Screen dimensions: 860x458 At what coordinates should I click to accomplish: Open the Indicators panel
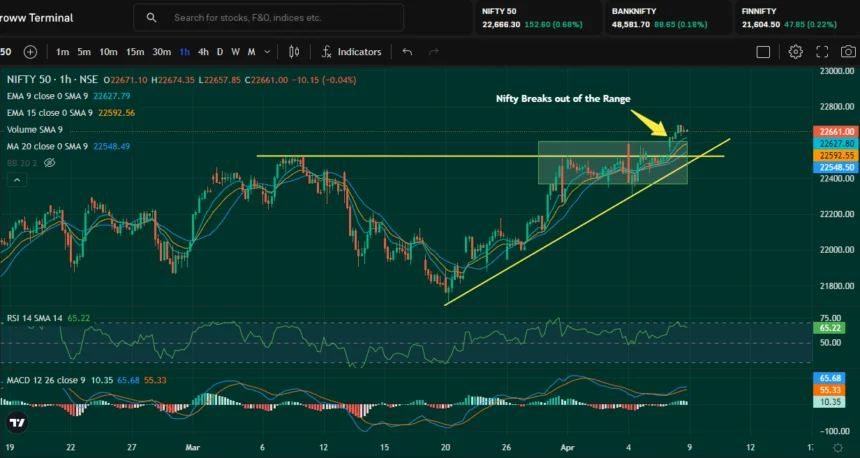click(x=351, y=52)
